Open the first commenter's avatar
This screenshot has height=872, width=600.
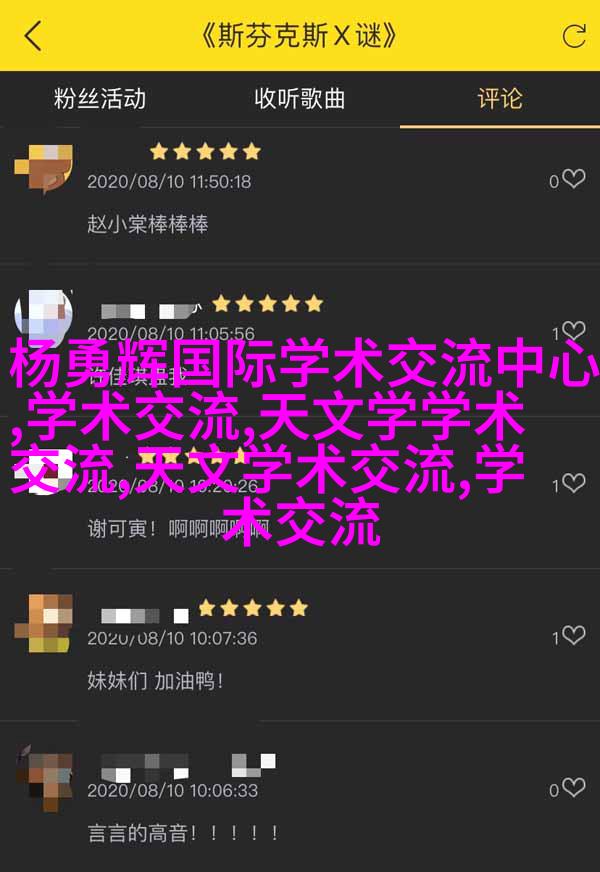44,169
